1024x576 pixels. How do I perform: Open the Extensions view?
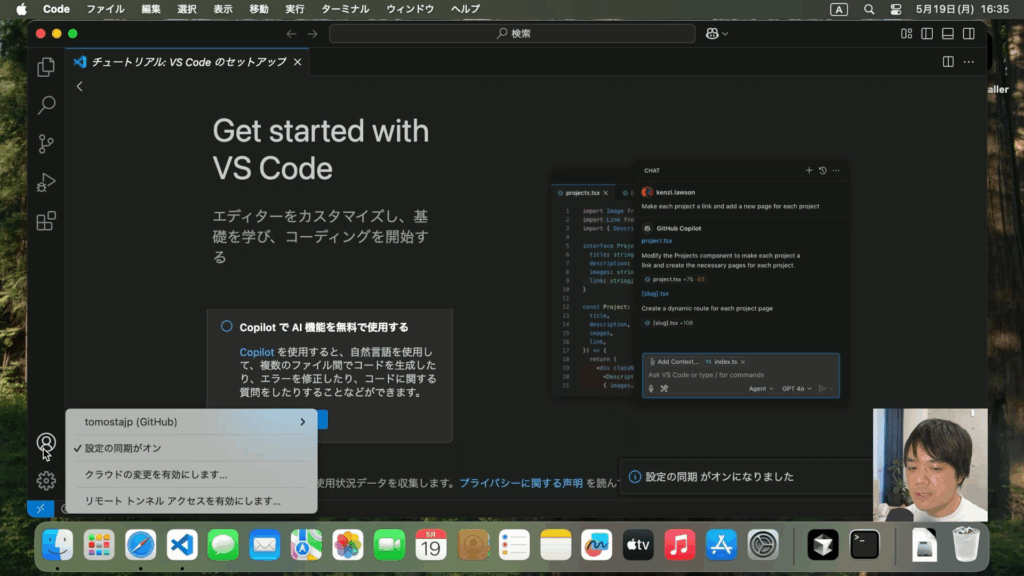click(x=46, y=221)
